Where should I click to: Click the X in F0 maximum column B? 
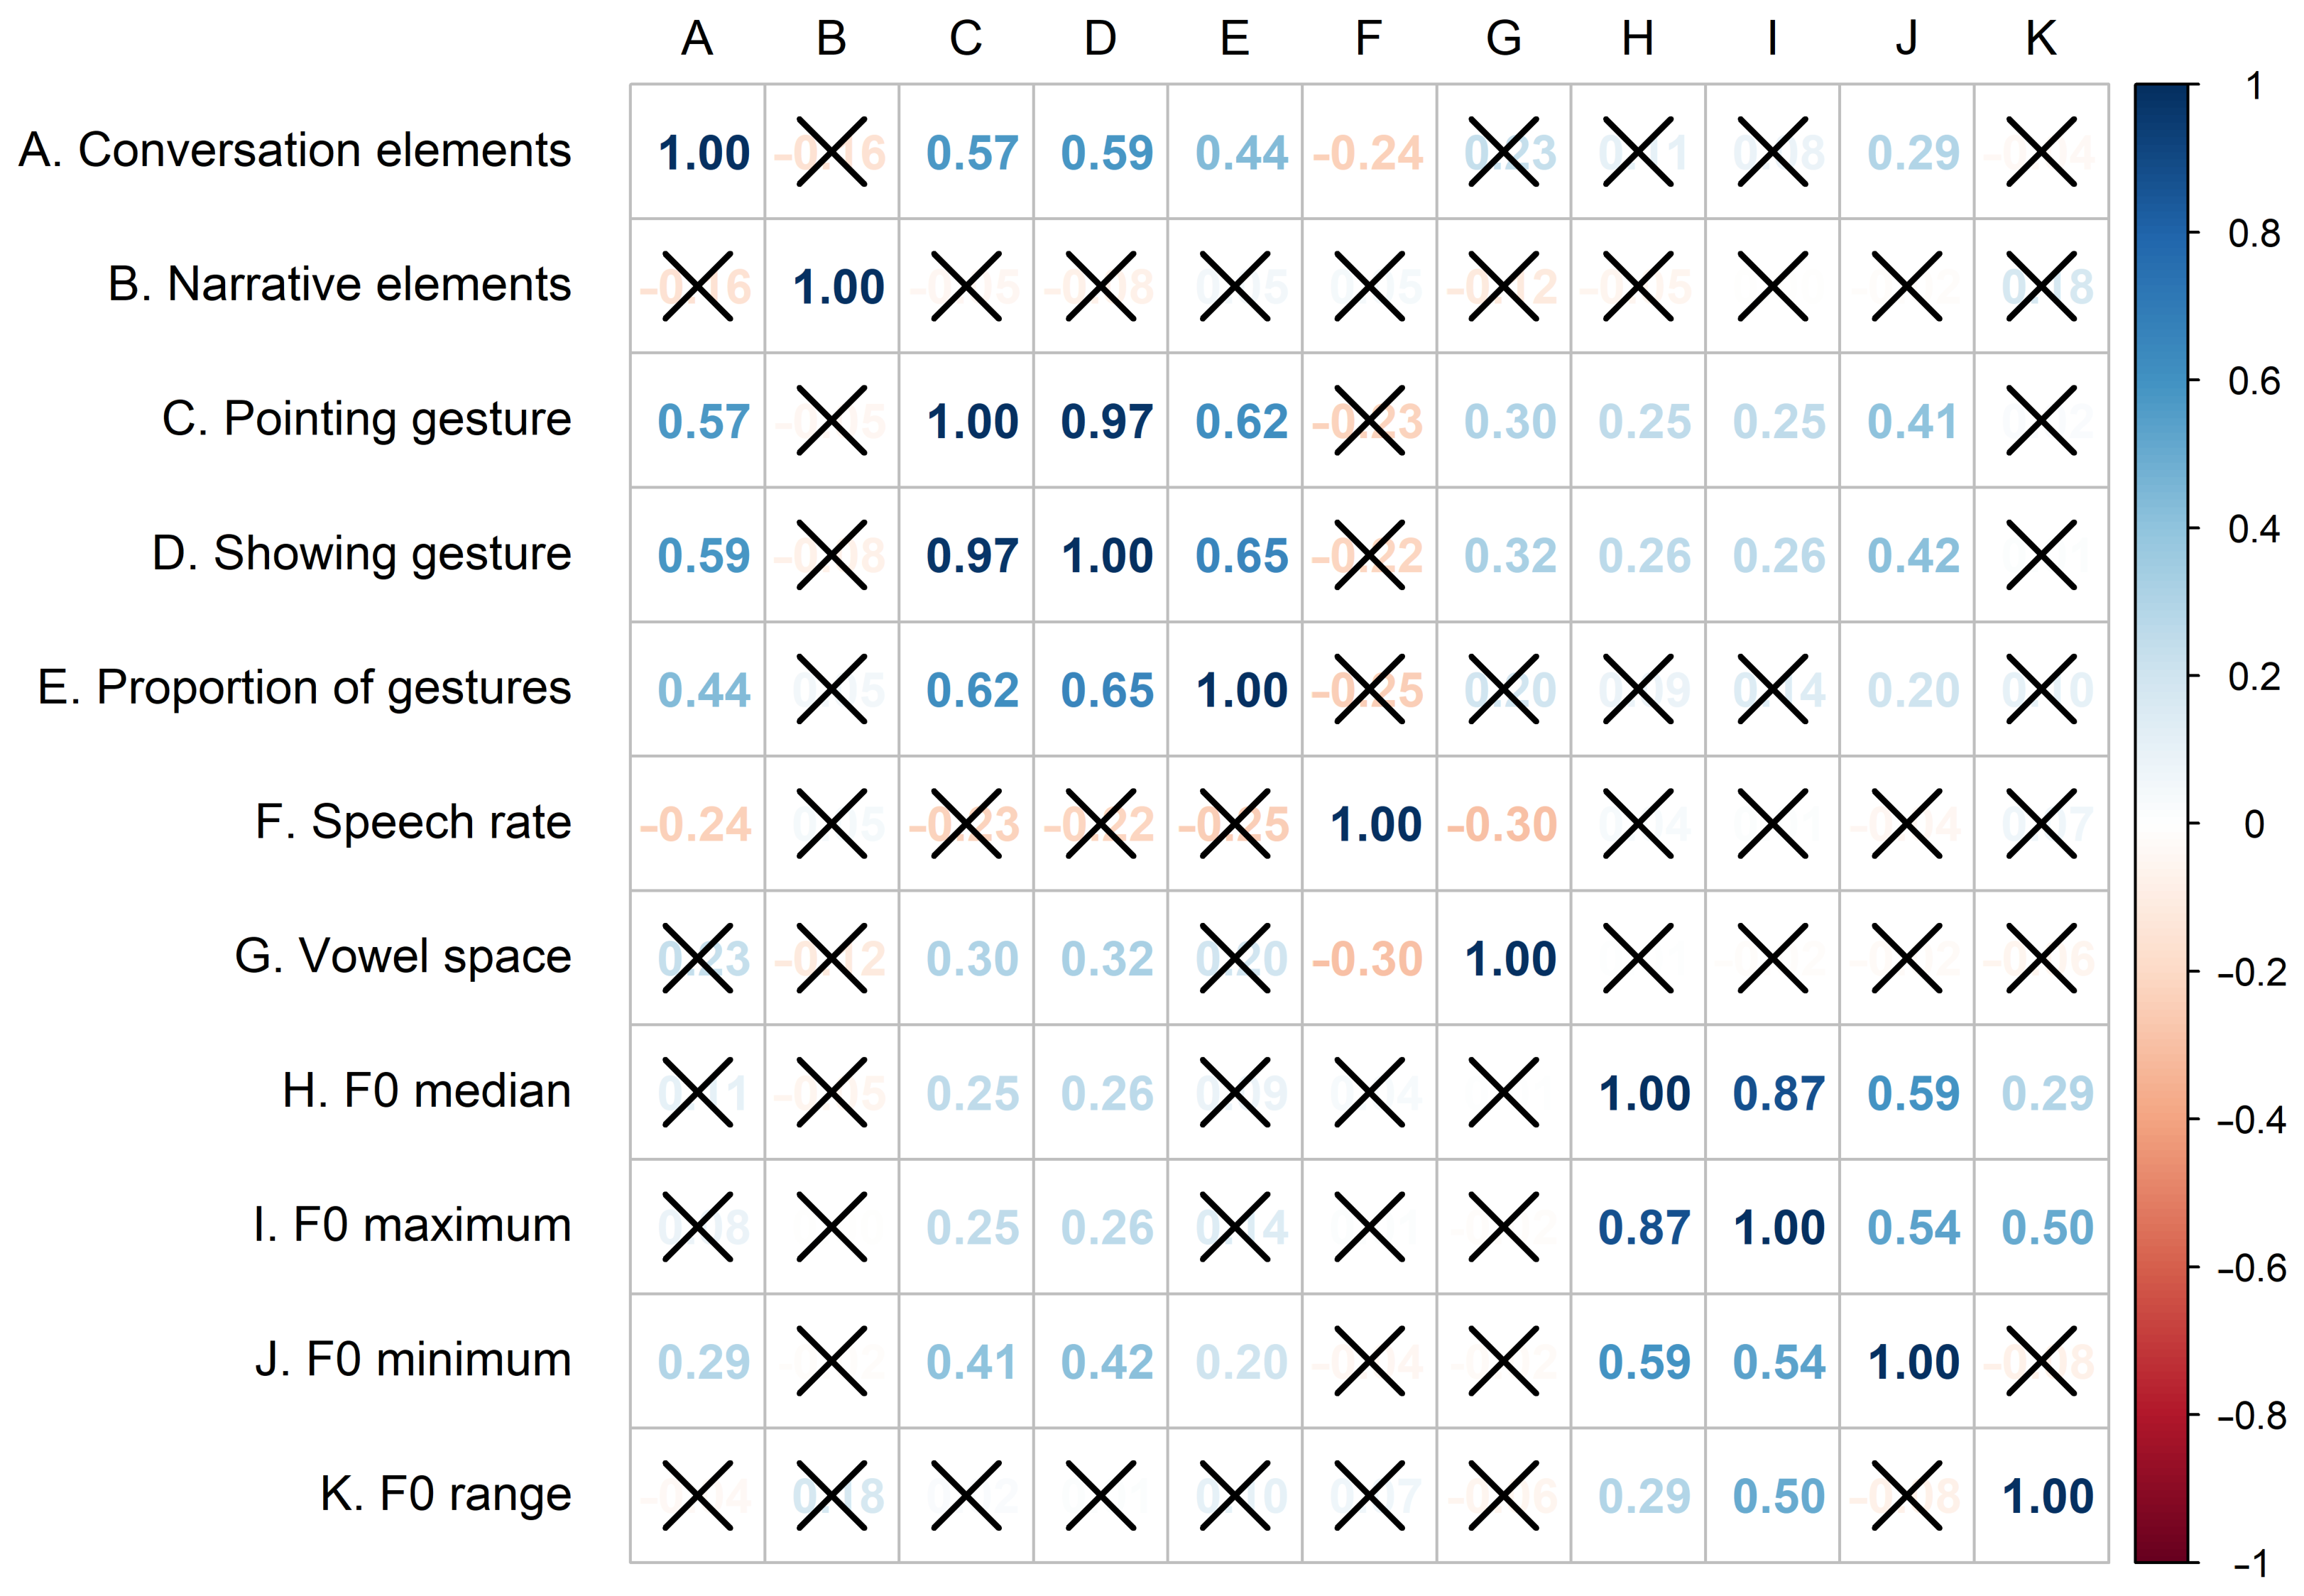point(832,1227)
